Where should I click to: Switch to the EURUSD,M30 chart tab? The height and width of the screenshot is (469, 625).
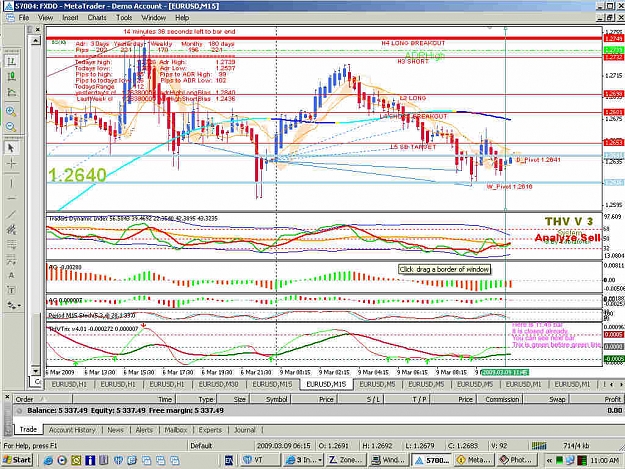[218, 384]
